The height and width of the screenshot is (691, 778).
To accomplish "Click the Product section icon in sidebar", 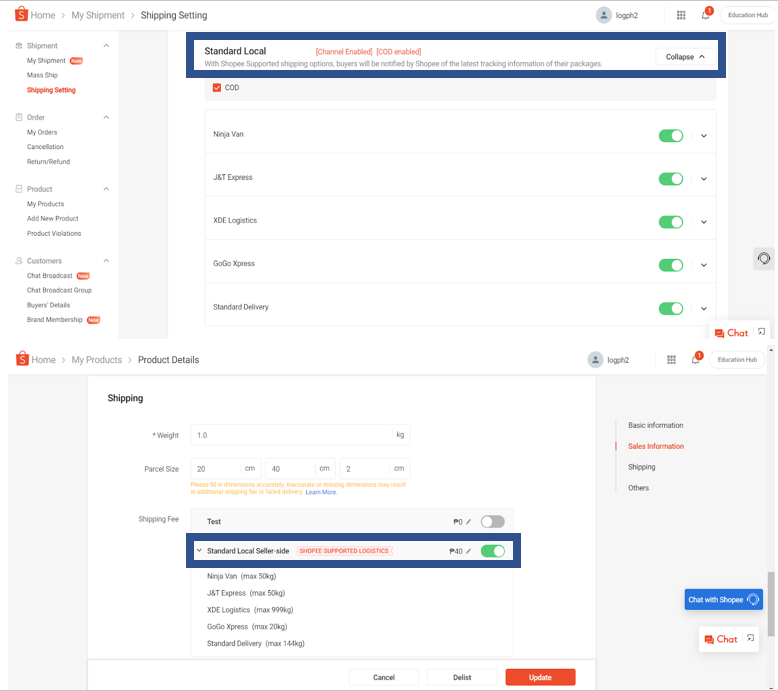I will click(x=19, y=189).
